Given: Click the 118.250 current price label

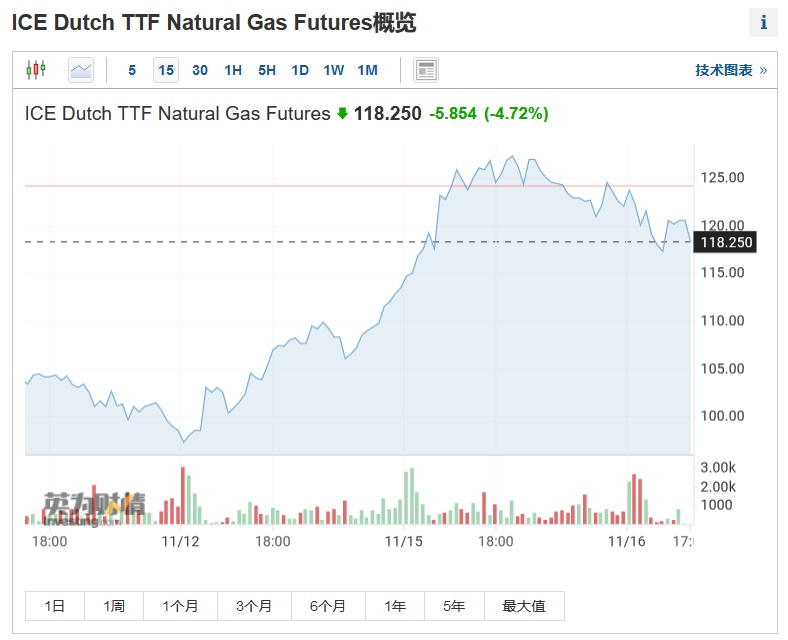Looking at the screenshot, I should pyautogui.click(x=727, y=242).
